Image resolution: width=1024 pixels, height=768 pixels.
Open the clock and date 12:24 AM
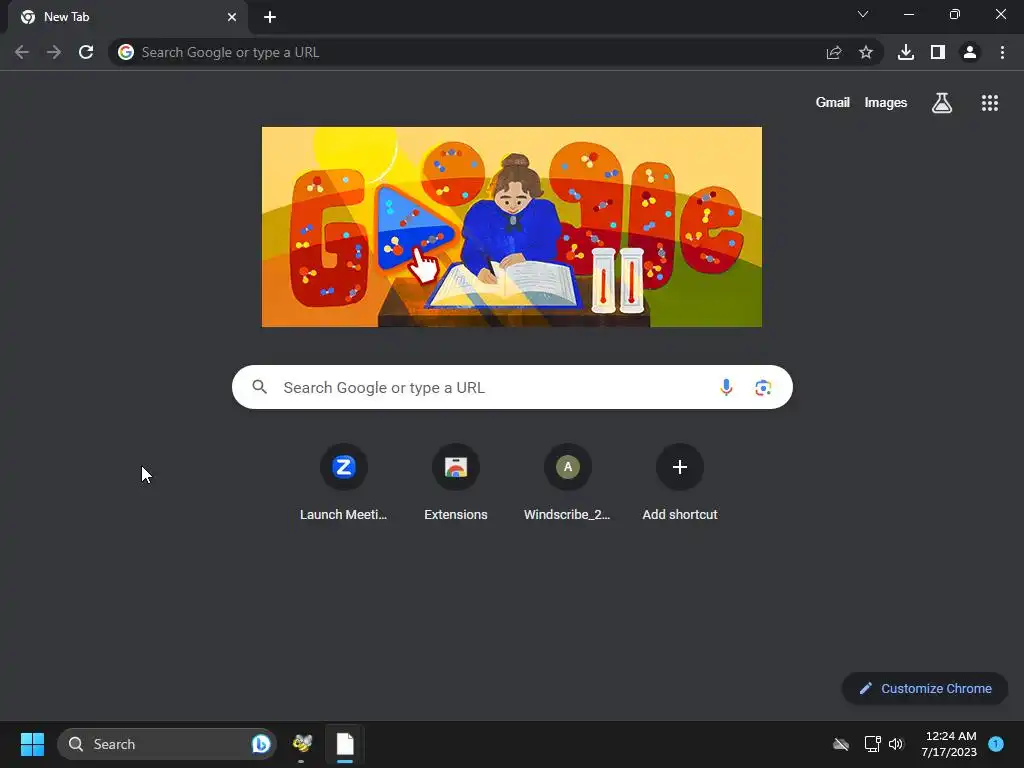click(950, 744)
